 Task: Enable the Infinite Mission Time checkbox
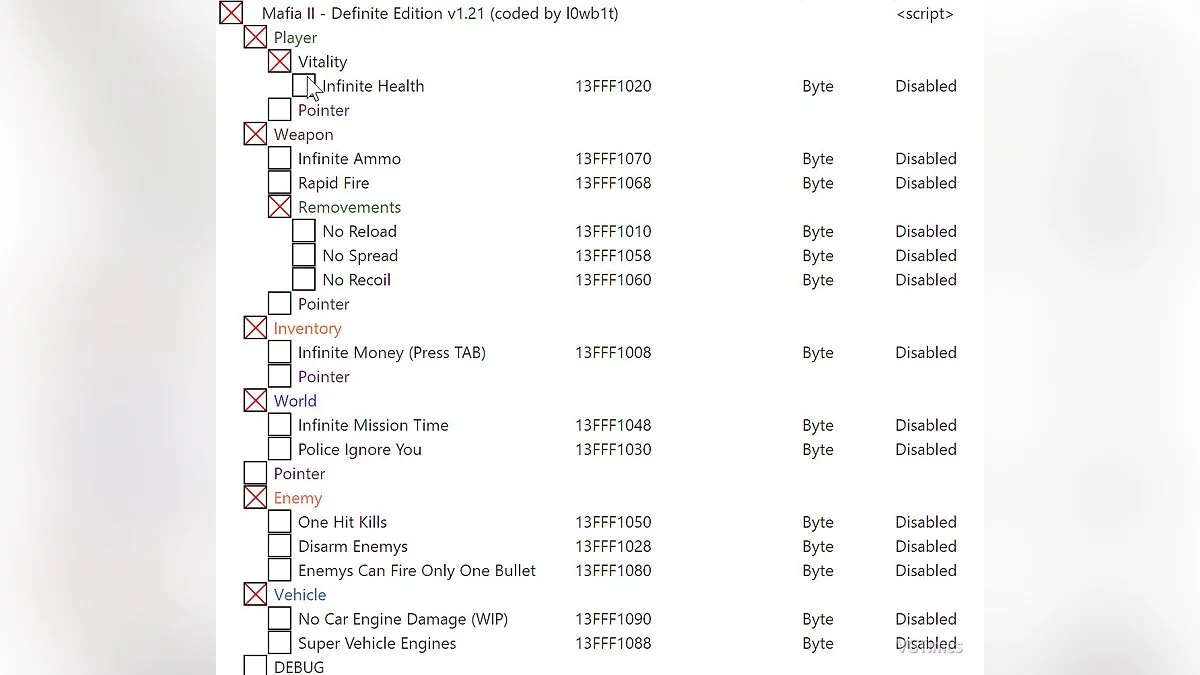(x=280, y=425)
